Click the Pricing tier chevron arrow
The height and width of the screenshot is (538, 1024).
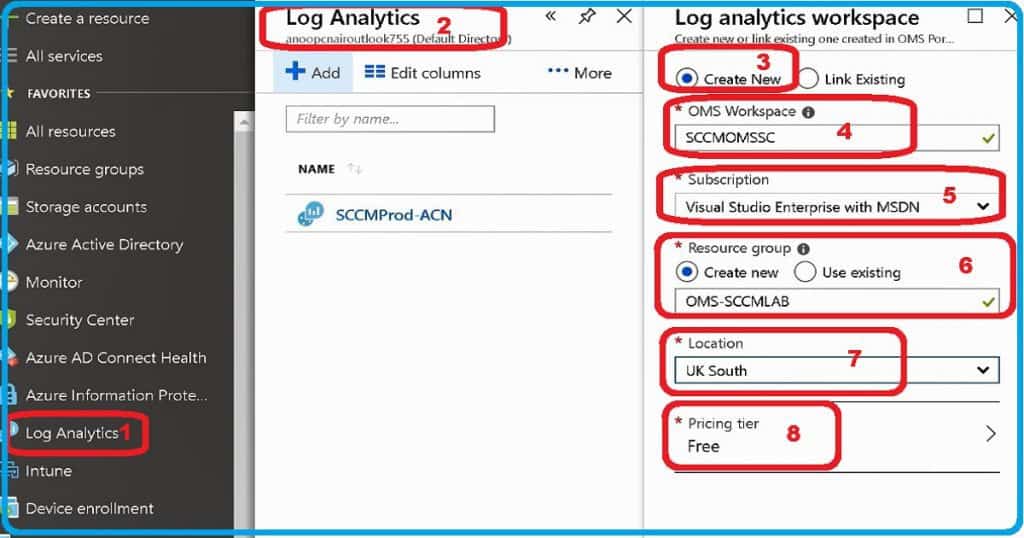pos(991,434)
